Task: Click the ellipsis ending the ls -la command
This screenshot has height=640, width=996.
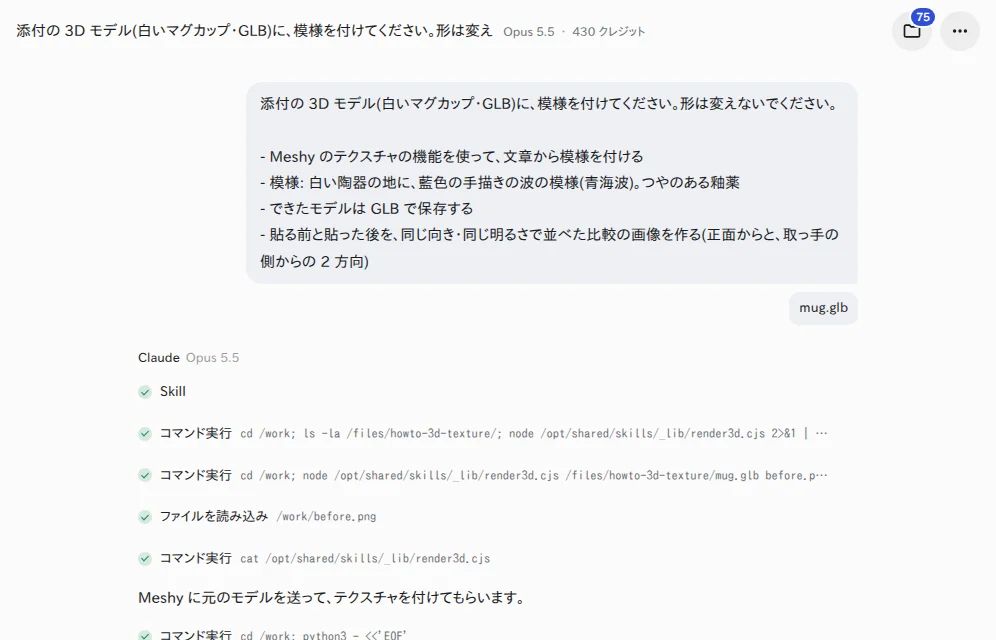Action: [821, 434]
